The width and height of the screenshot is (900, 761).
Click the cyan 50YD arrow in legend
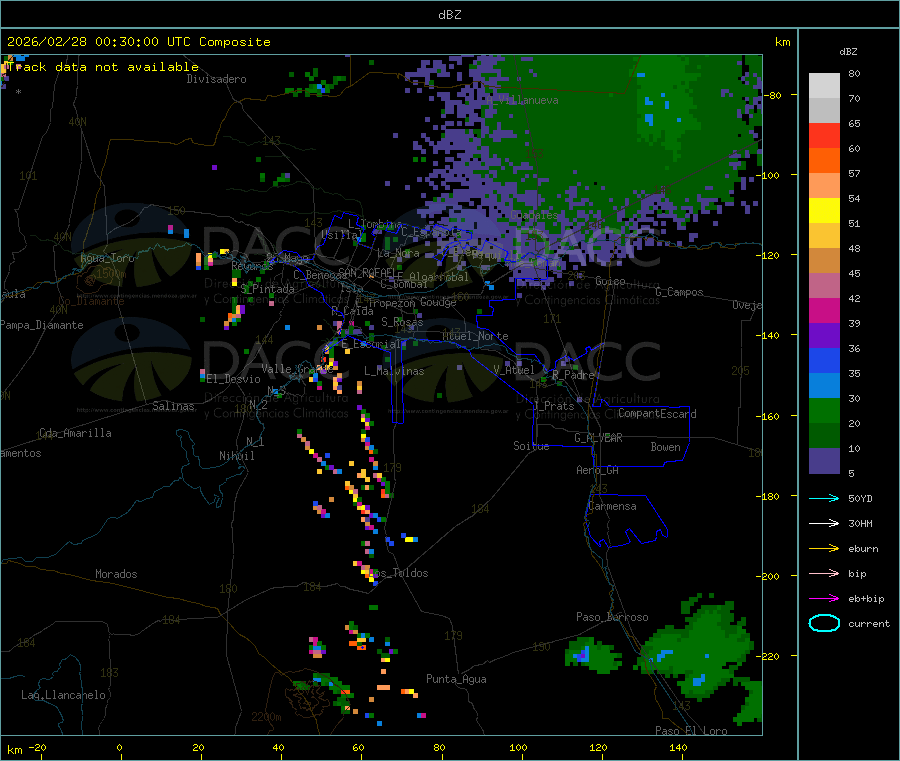click(x=824, y=498)
